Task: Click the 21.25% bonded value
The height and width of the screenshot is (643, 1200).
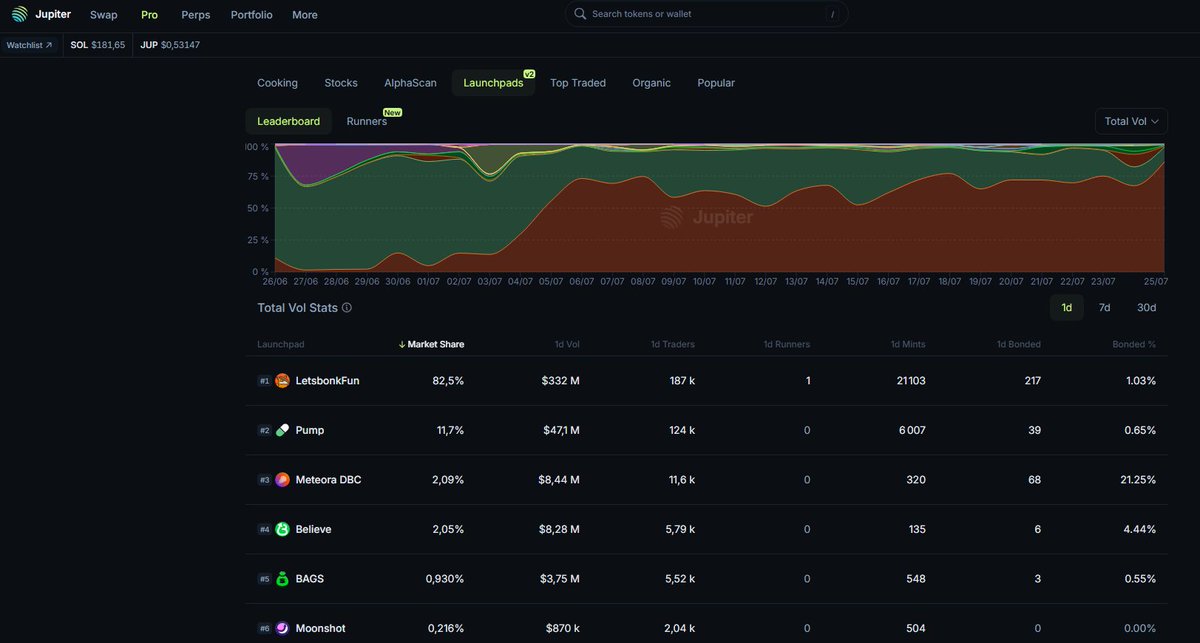Action: pos(1138,480)
